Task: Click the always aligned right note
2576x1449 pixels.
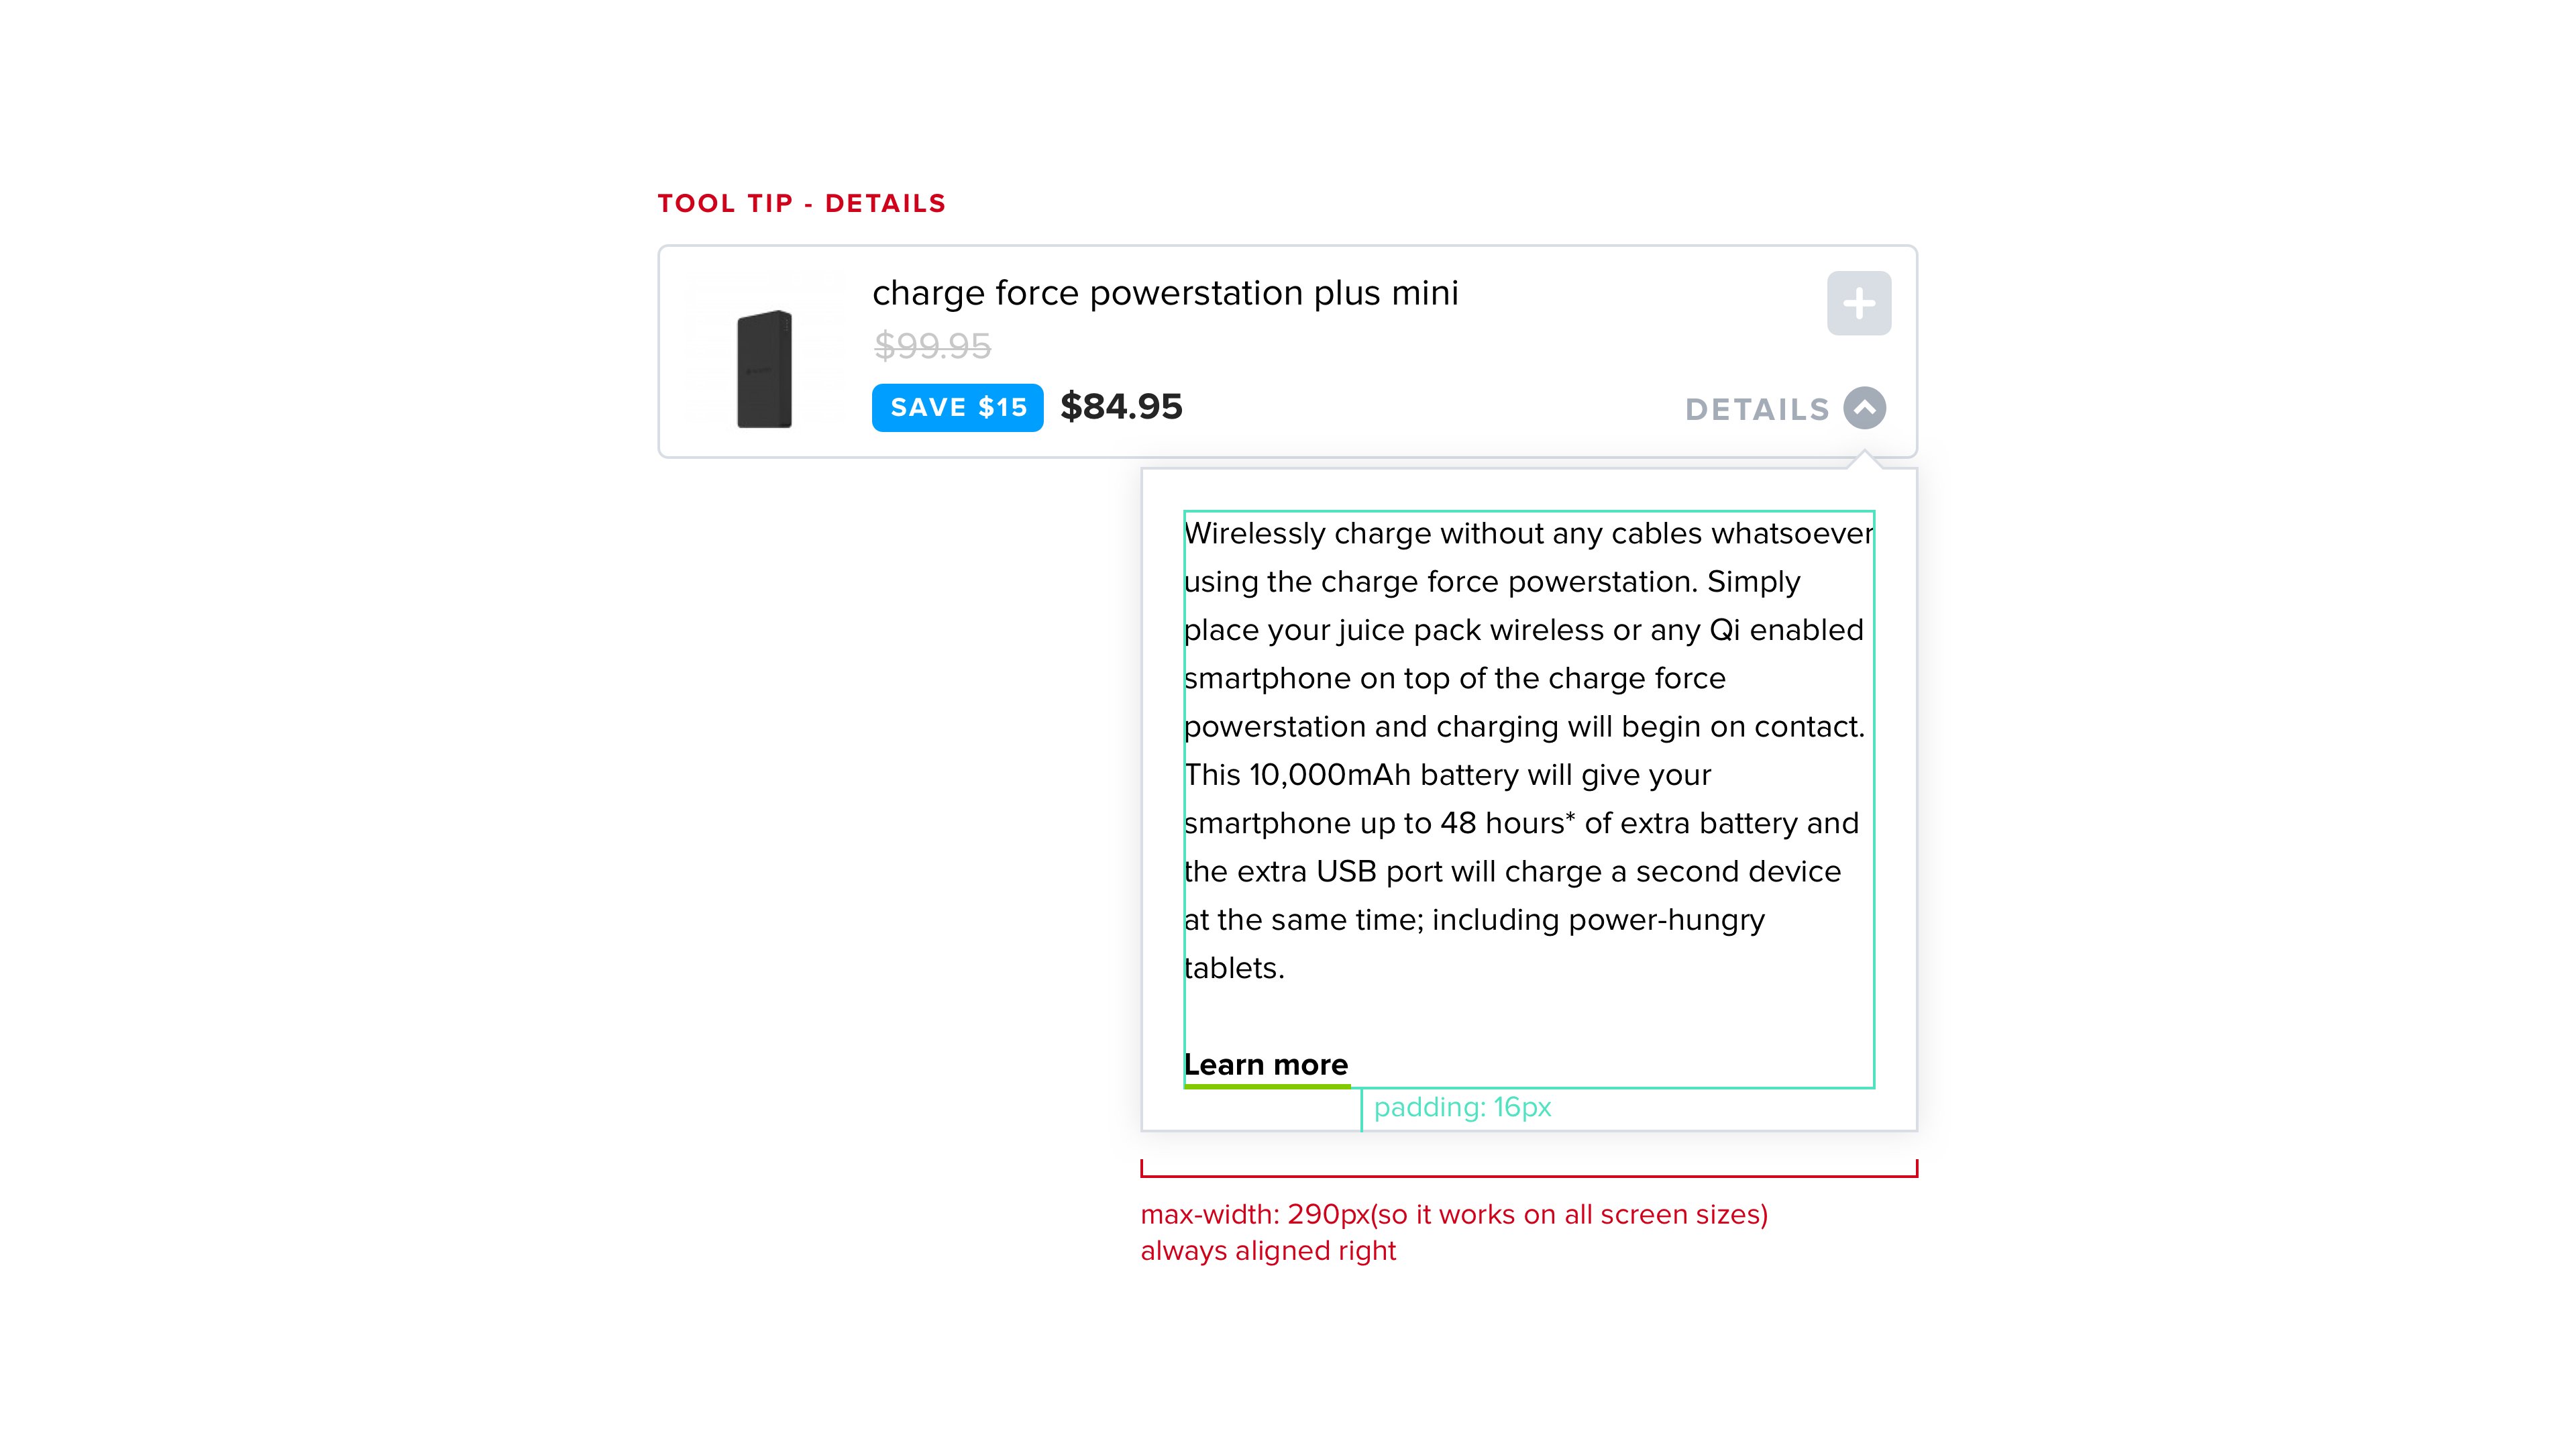Action: point(1268,1251)
